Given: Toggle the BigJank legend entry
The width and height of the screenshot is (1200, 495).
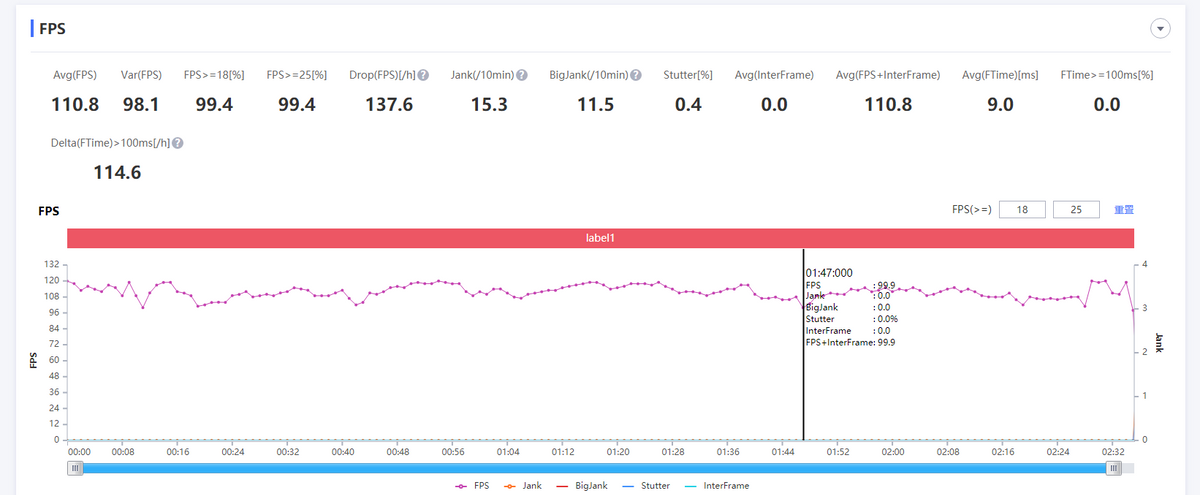Looking at the screenshot, I should pos(584,485).
